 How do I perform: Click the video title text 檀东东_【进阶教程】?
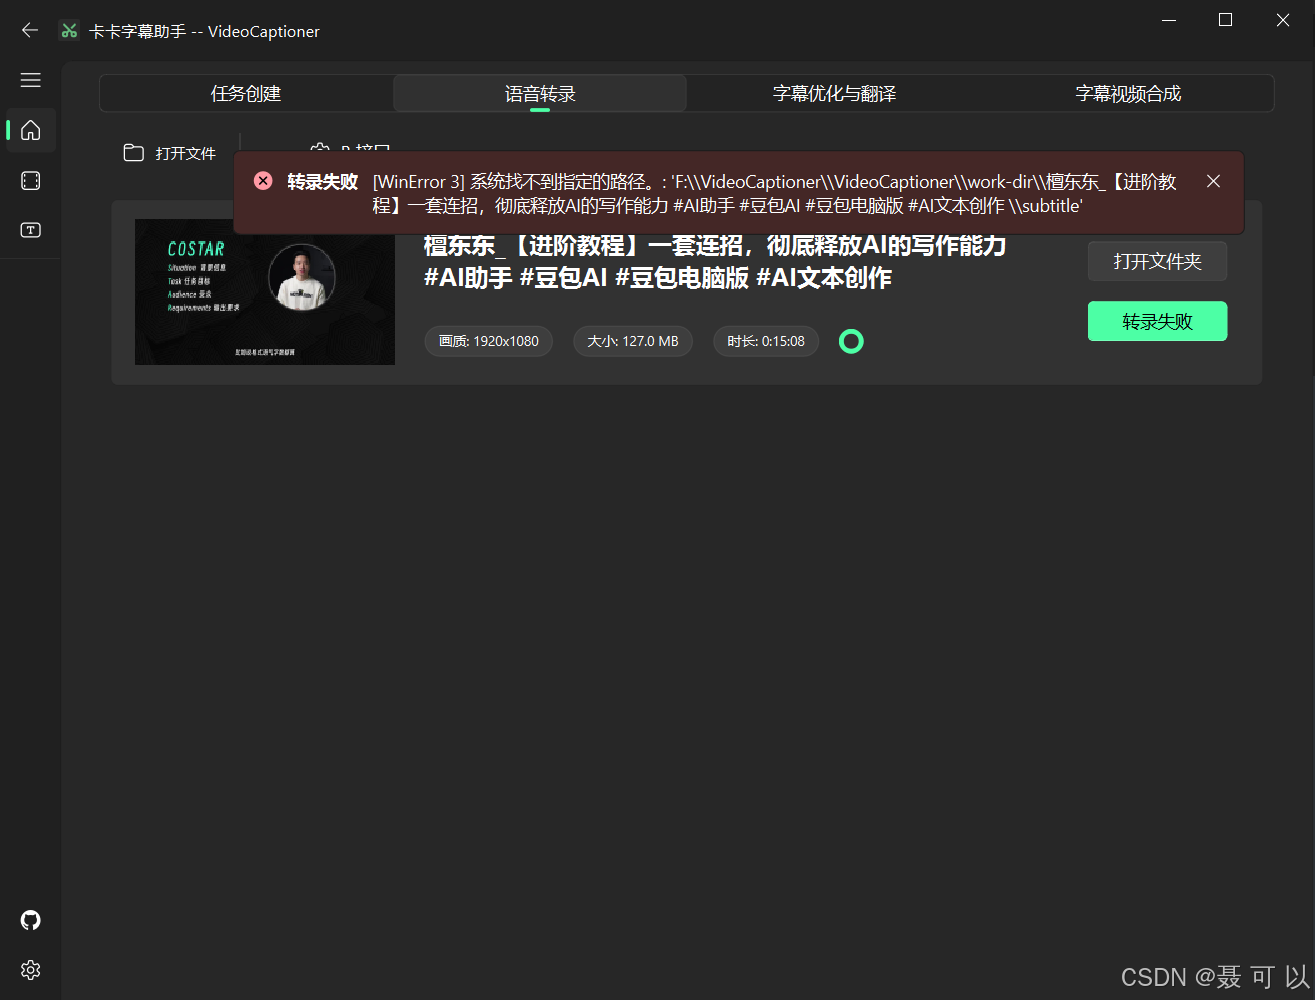click(715, 262)
